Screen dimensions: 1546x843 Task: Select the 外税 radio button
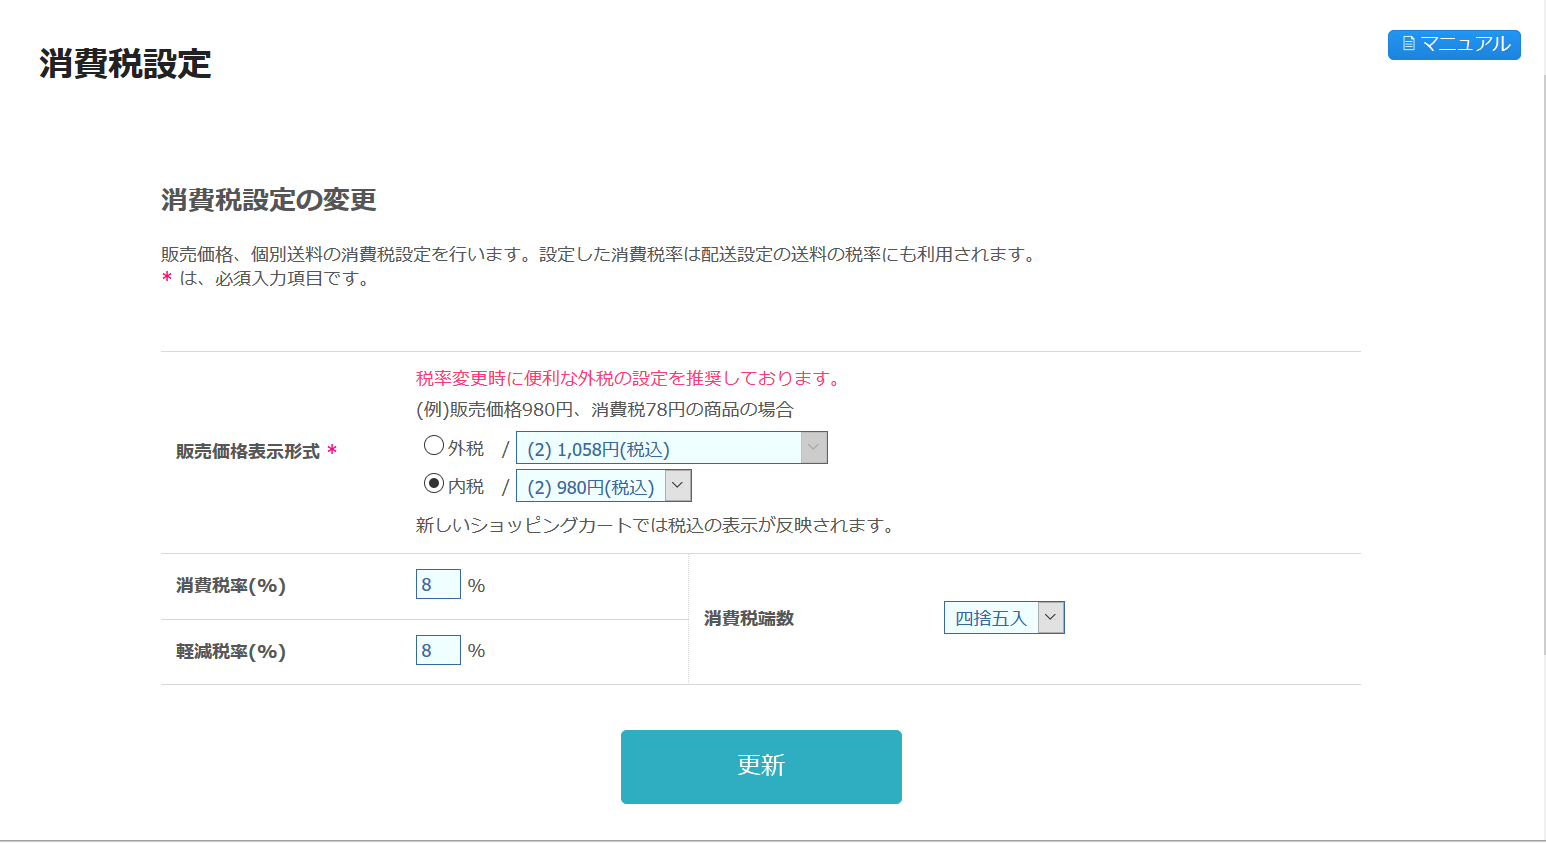434,446
